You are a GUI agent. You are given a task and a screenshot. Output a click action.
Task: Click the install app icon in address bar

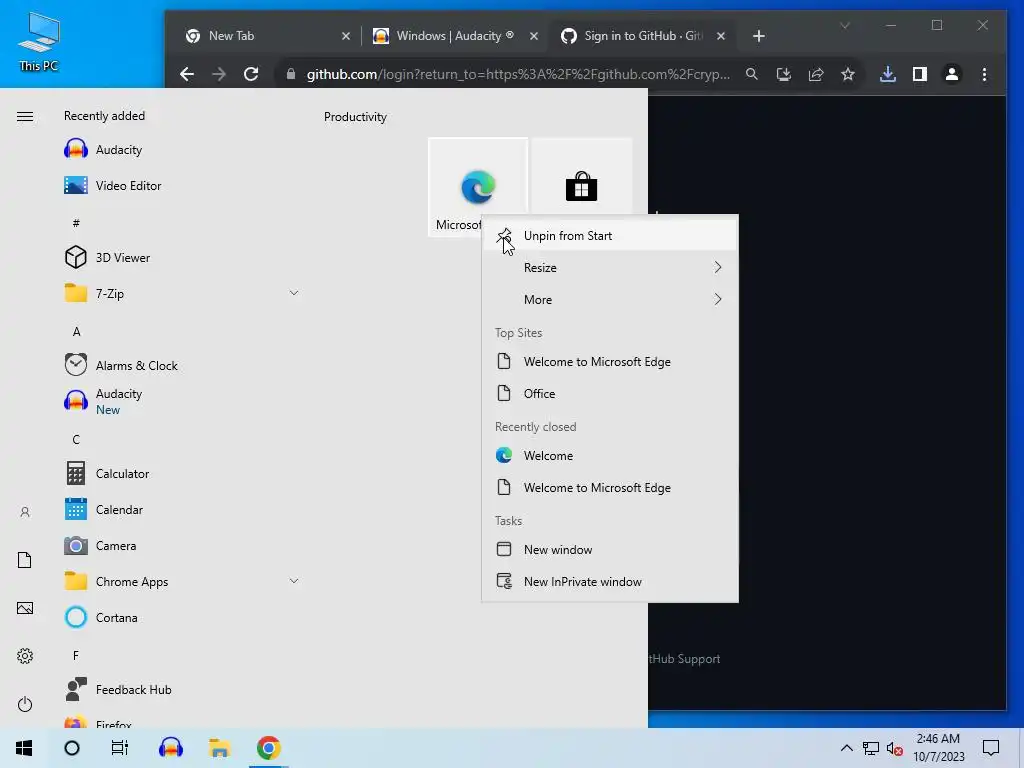click(x=784, y=74)
